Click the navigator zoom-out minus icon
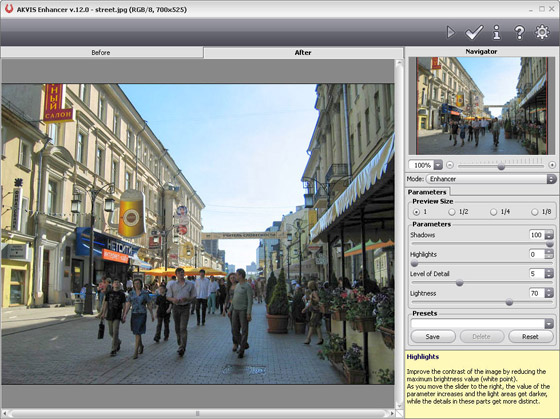 click(x=450, y=165)
